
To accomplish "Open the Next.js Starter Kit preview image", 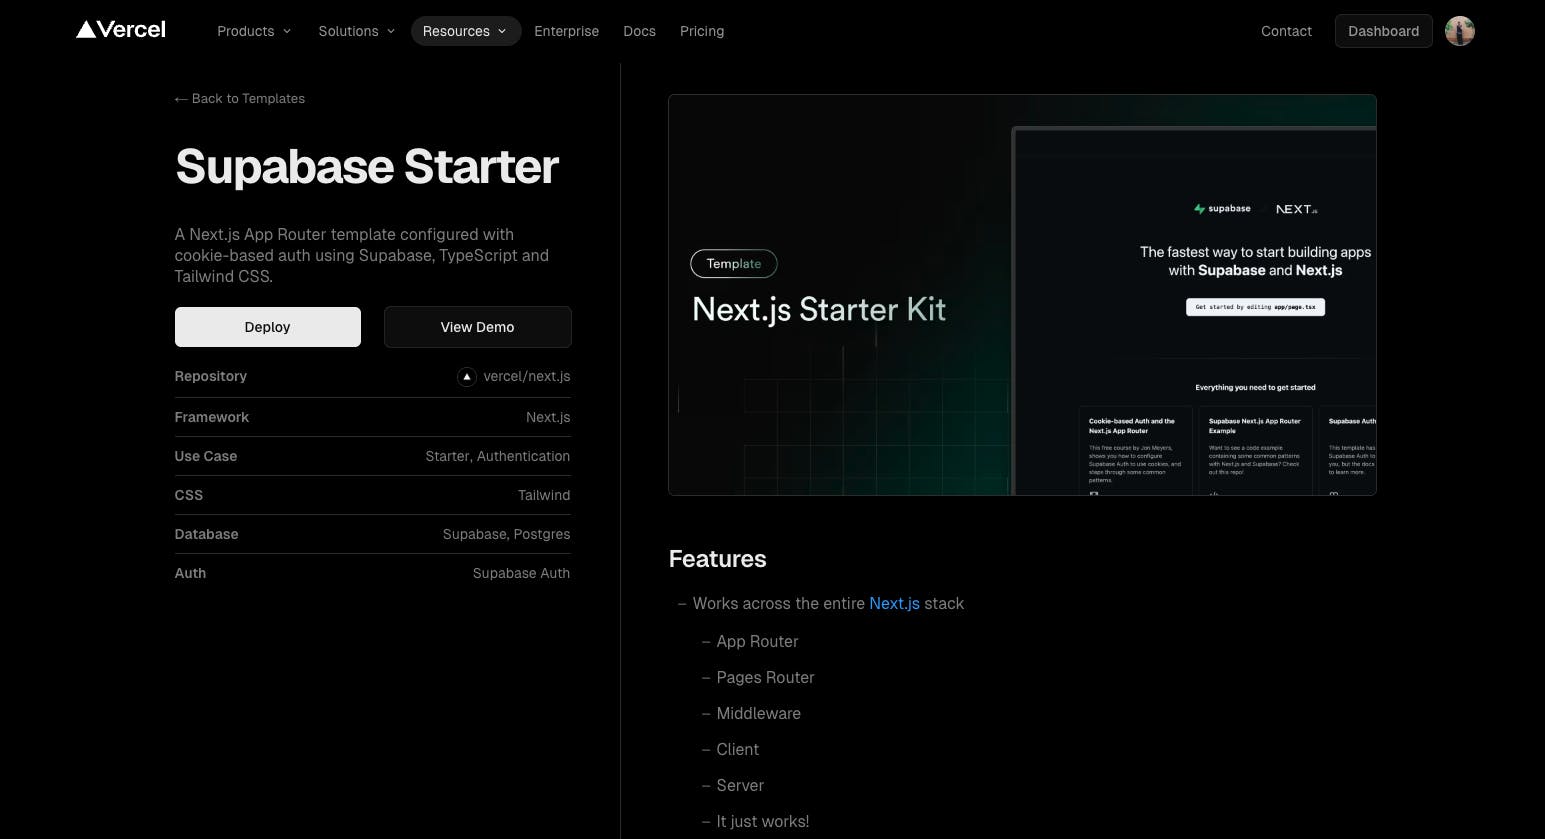I will 1022,295.
